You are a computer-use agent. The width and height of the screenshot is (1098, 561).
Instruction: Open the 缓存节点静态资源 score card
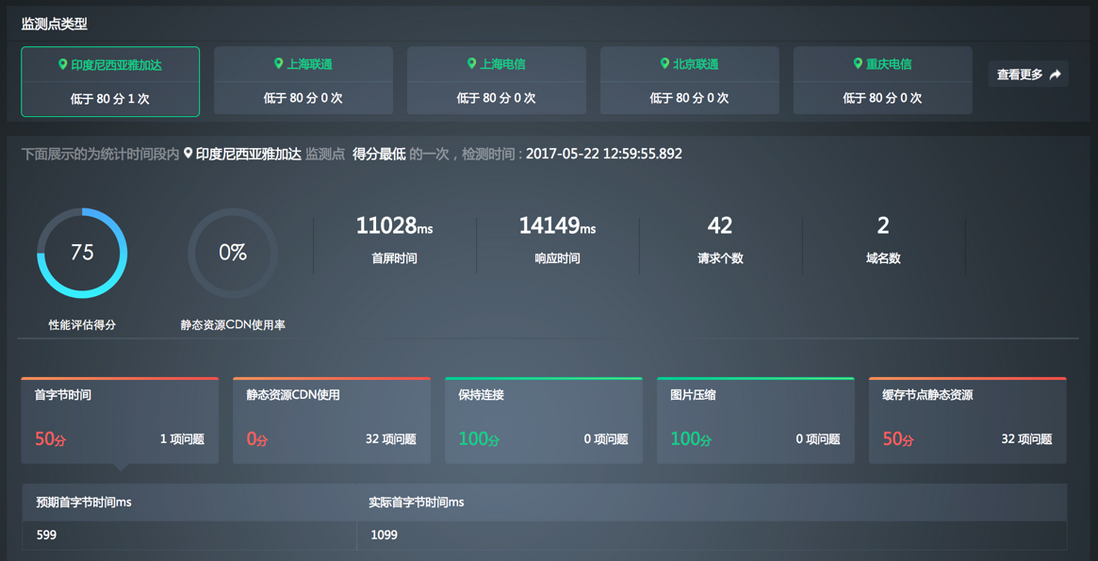(968, 420)
